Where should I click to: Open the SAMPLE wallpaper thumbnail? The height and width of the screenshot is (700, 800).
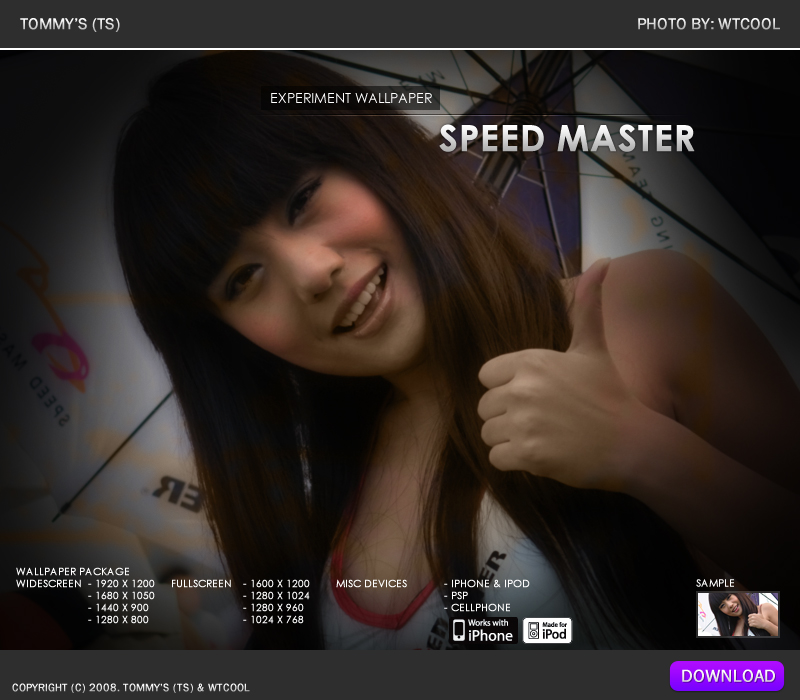[x=738, y=614]
